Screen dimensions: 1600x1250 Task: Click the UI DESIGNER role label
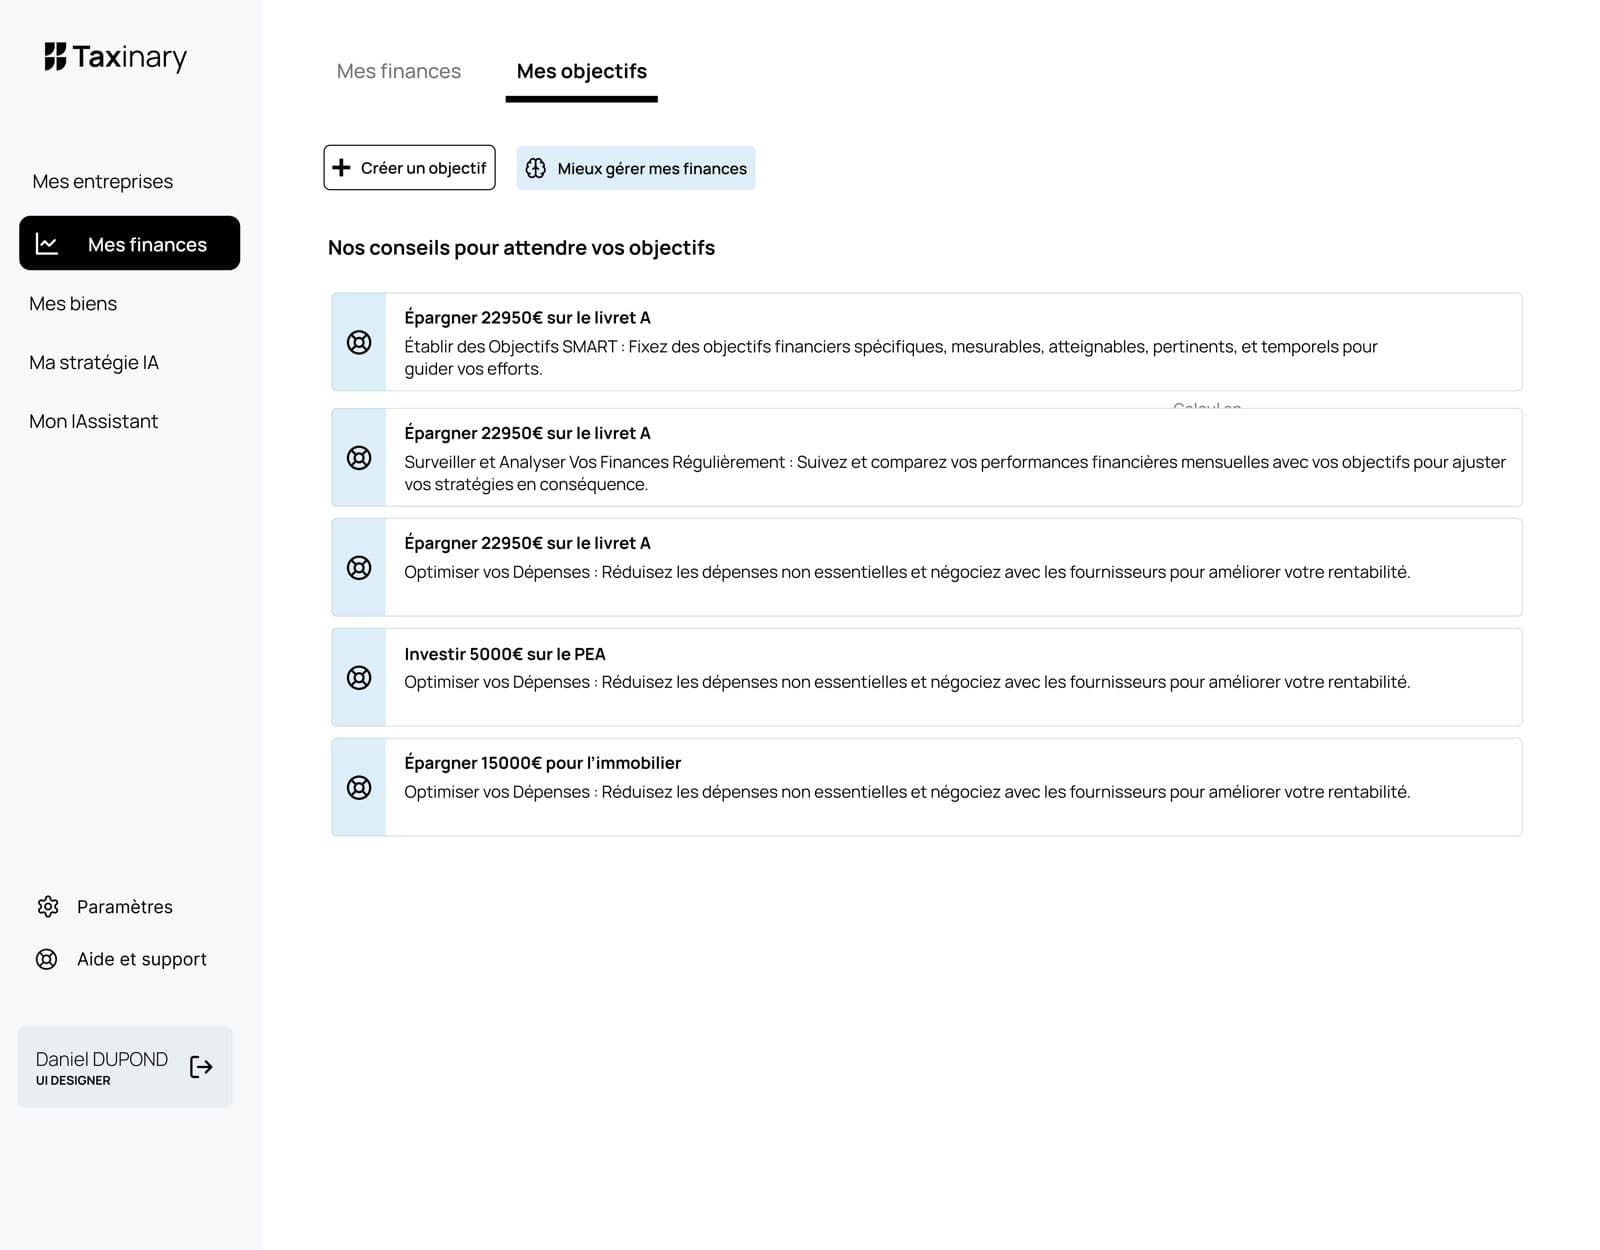(73, 1081)
